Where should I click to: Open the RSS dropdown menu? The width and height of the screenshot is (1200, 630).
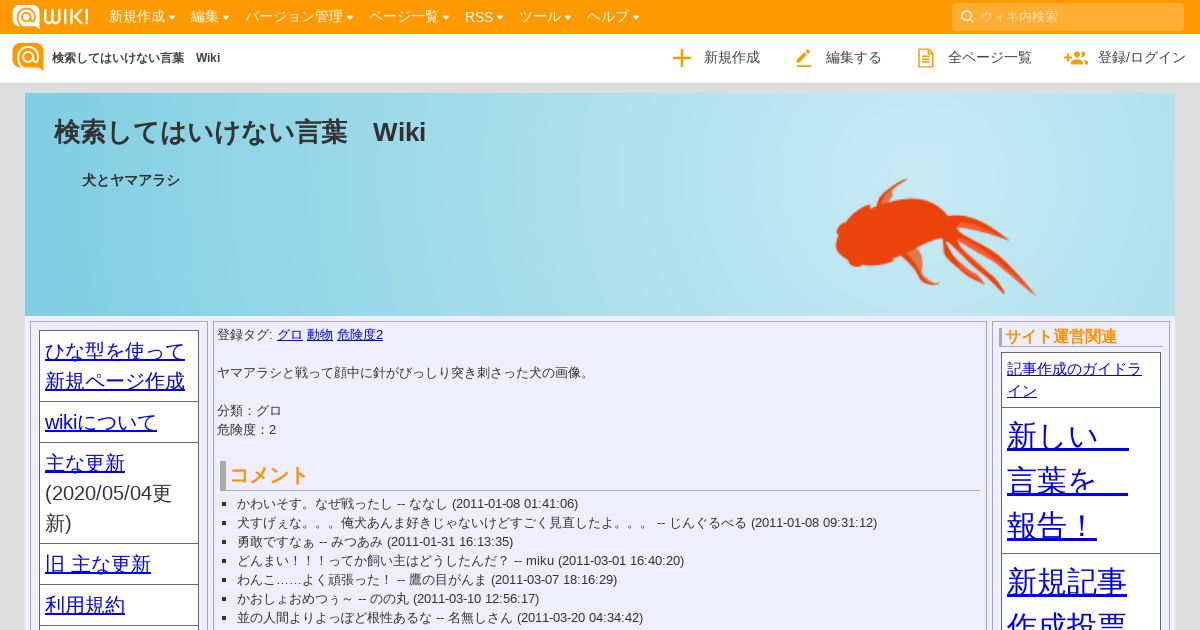[484, 17]
